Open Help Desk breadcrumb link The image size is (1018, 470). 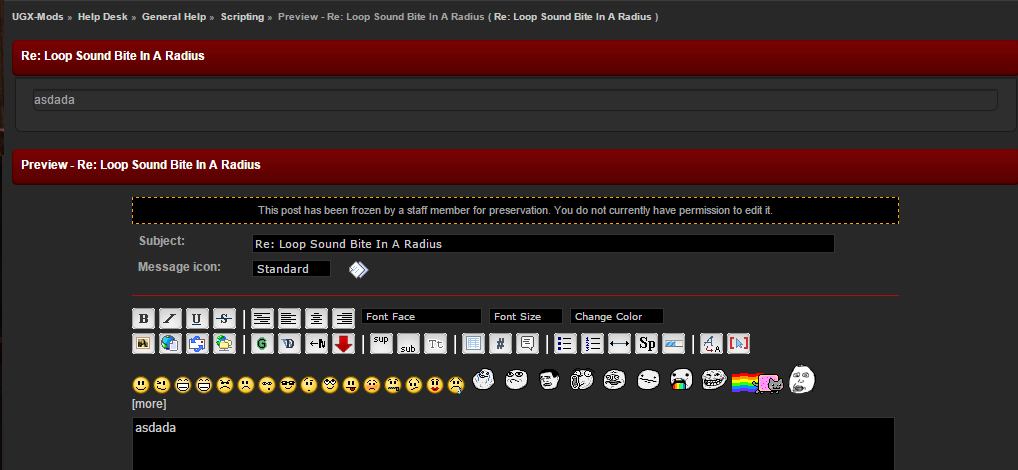pyautogui.click(x=103, y=17)
